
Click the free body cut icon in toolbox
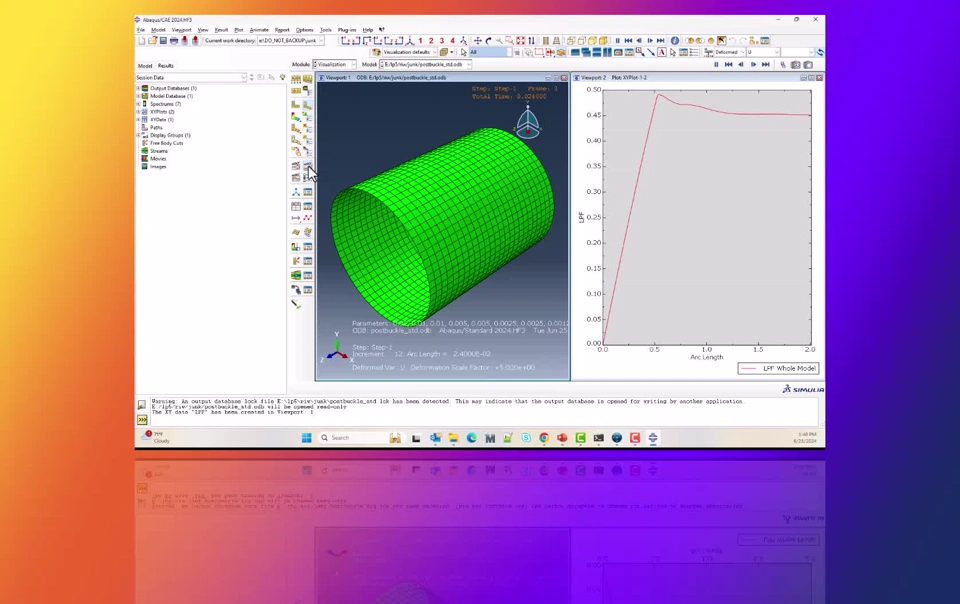pyautogui.click(x=296, y=261)
